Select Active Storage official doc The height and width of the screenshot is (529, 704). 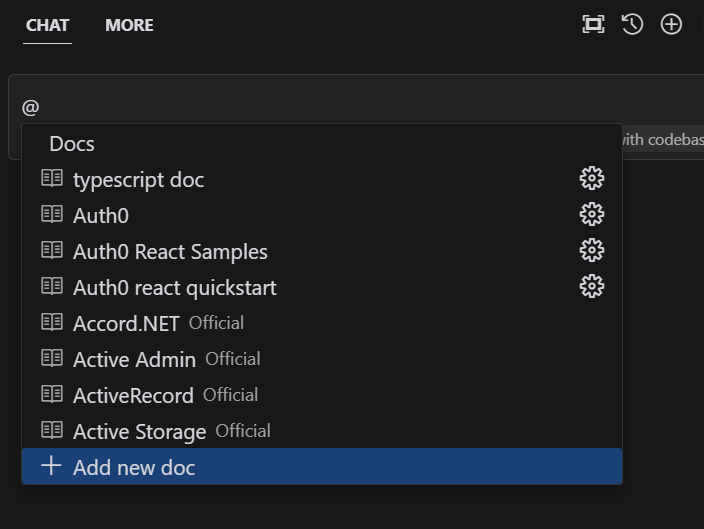point(322,431)
